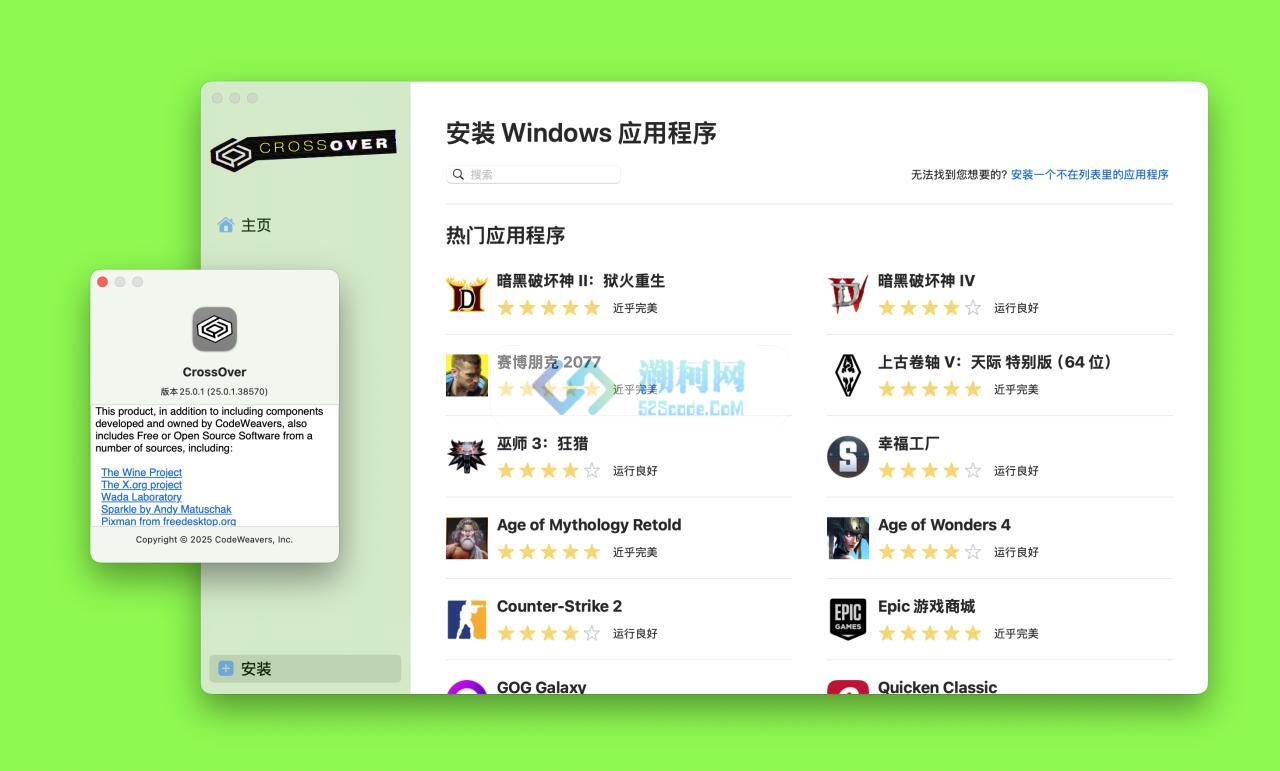Click the Diablo IV game icon
Viewport: 1280px width, 771px height.
[x=848, y=295]
